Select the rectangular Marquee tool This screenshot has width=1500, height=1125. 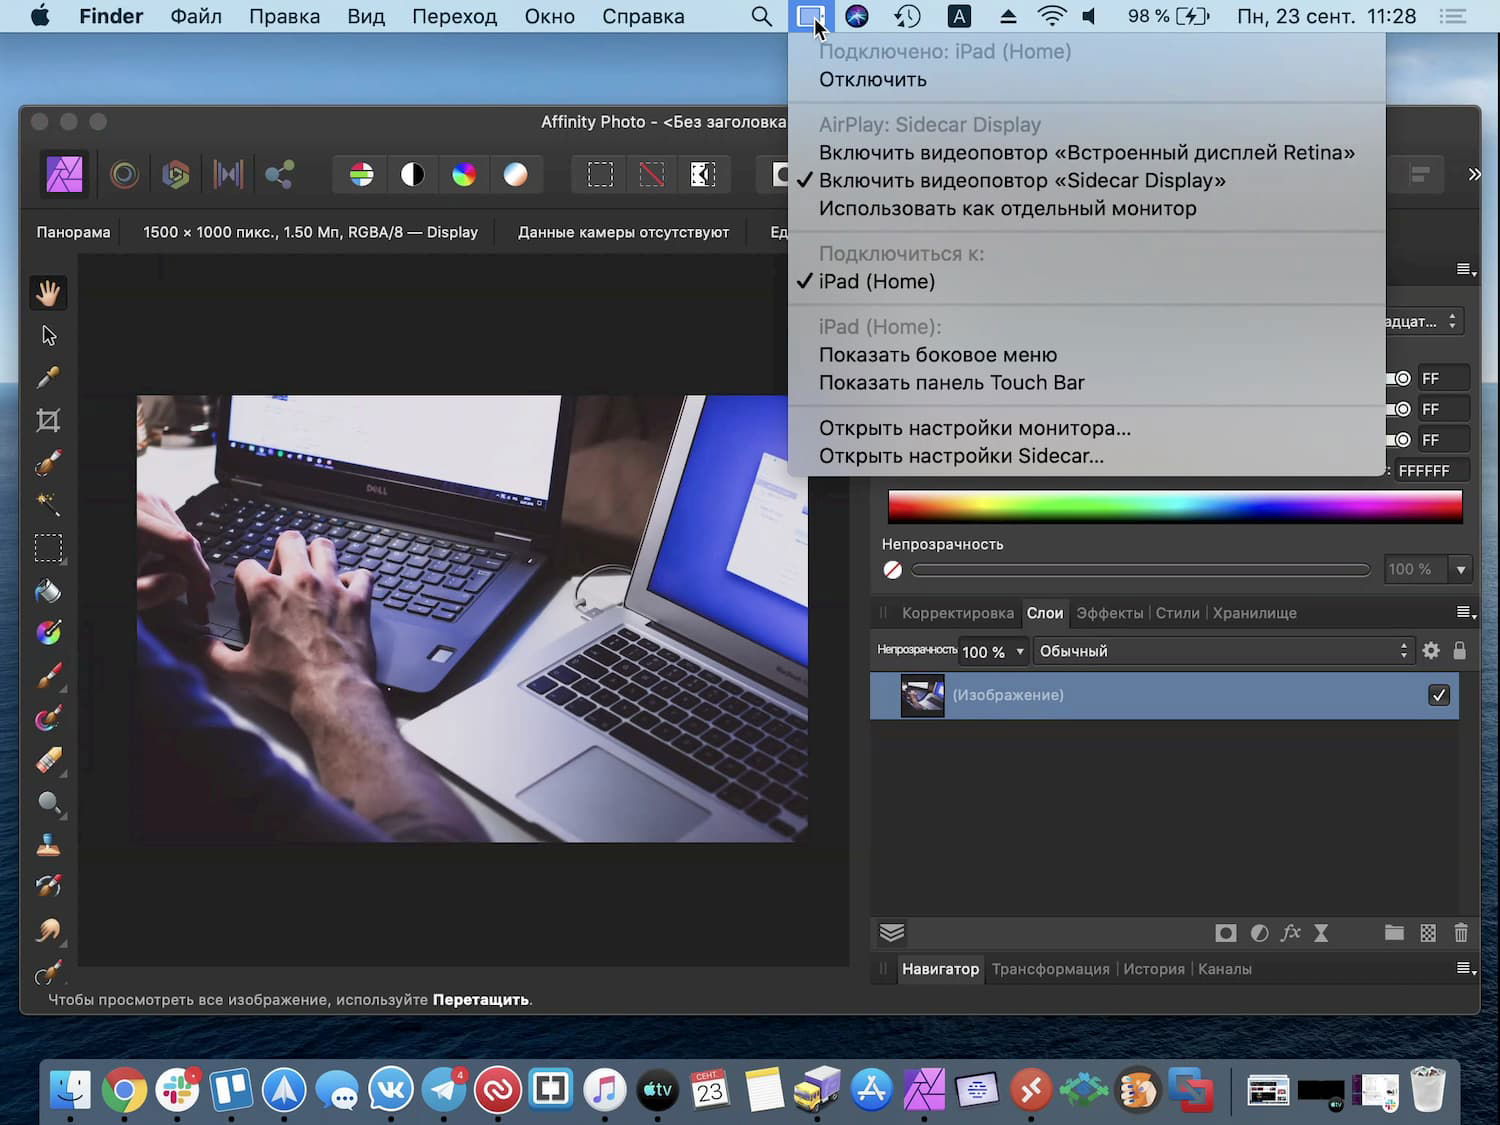48,548
